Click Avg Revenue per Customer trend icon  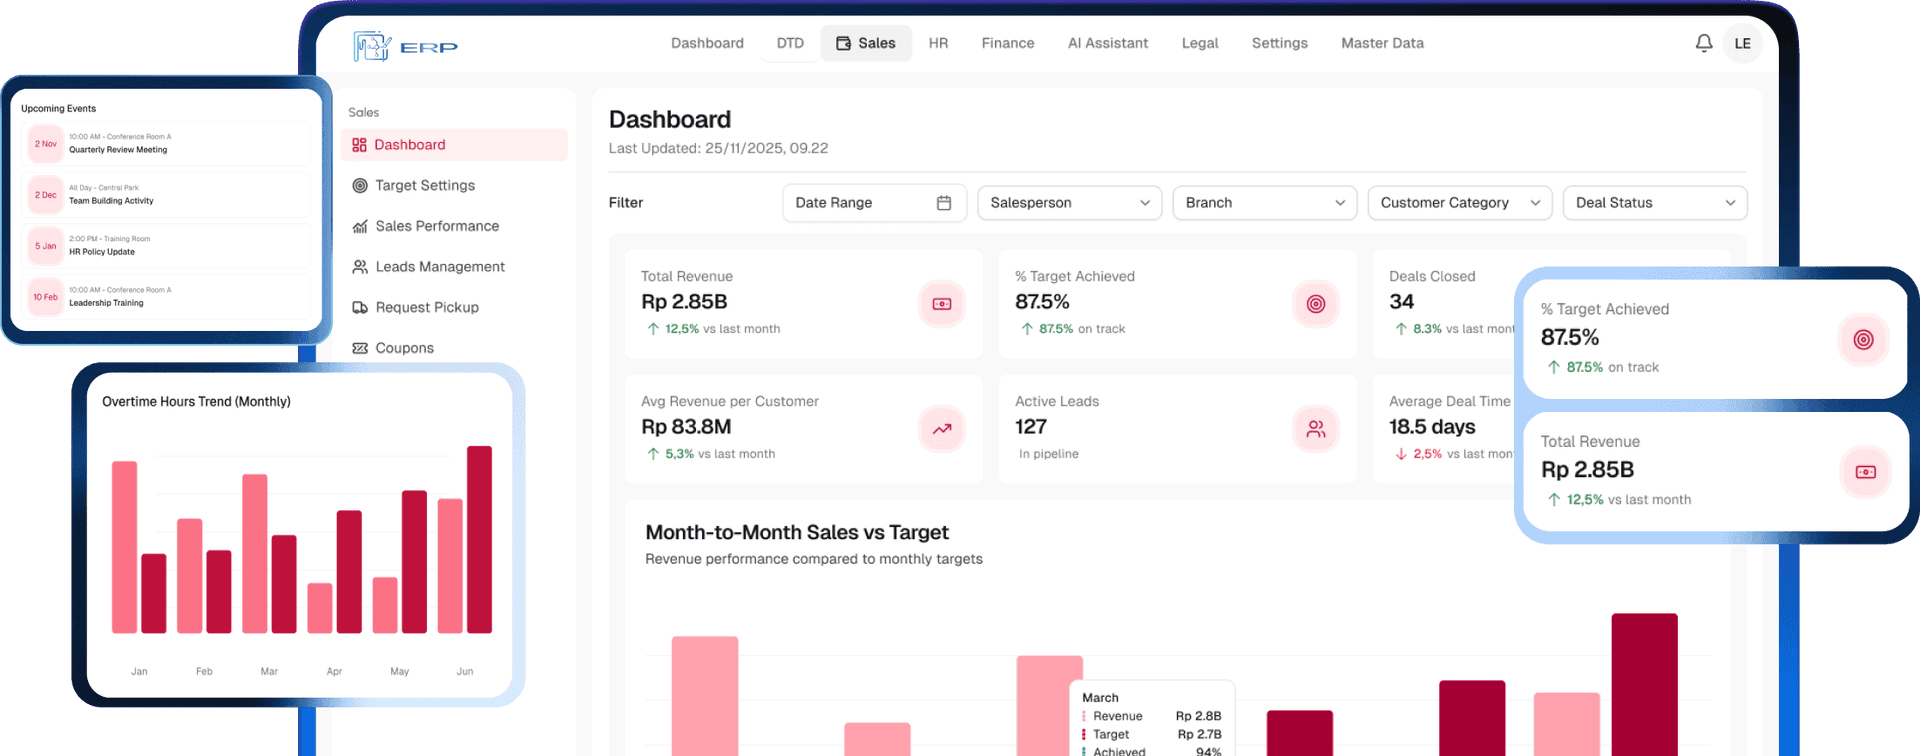(x=942, y=429)
